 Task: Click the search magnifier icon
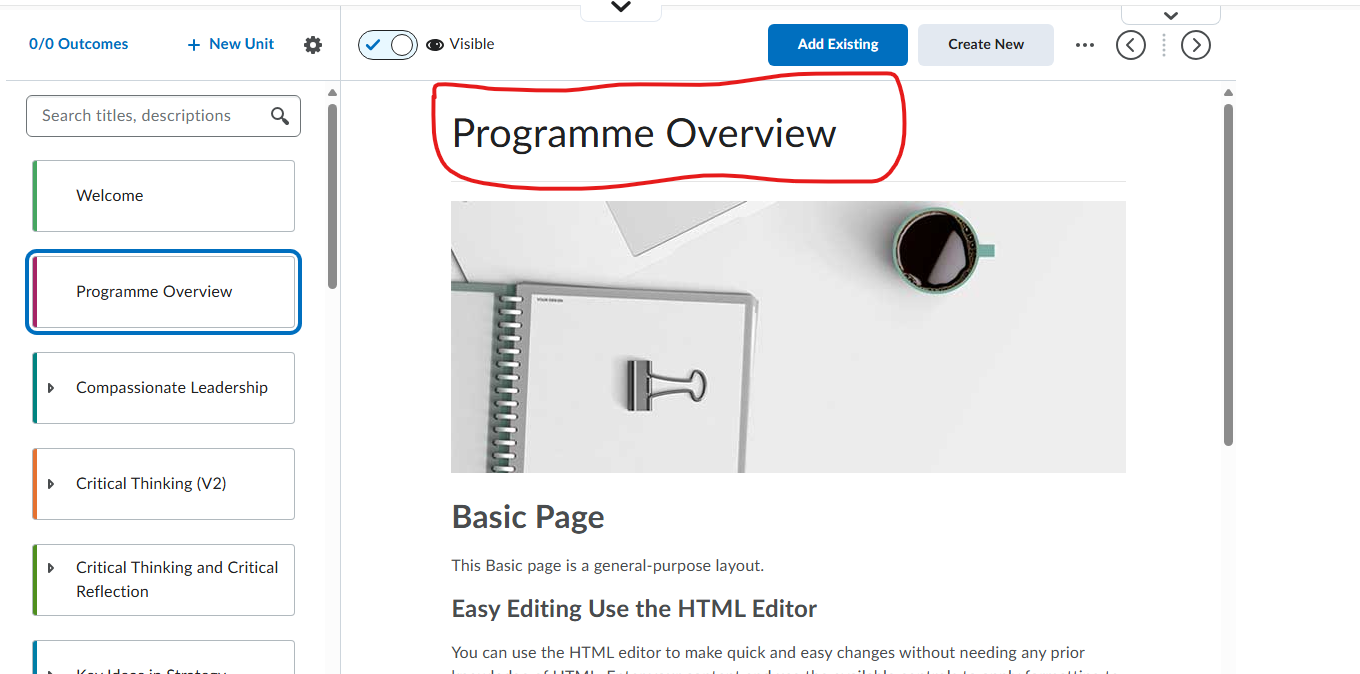pos(280,116)
